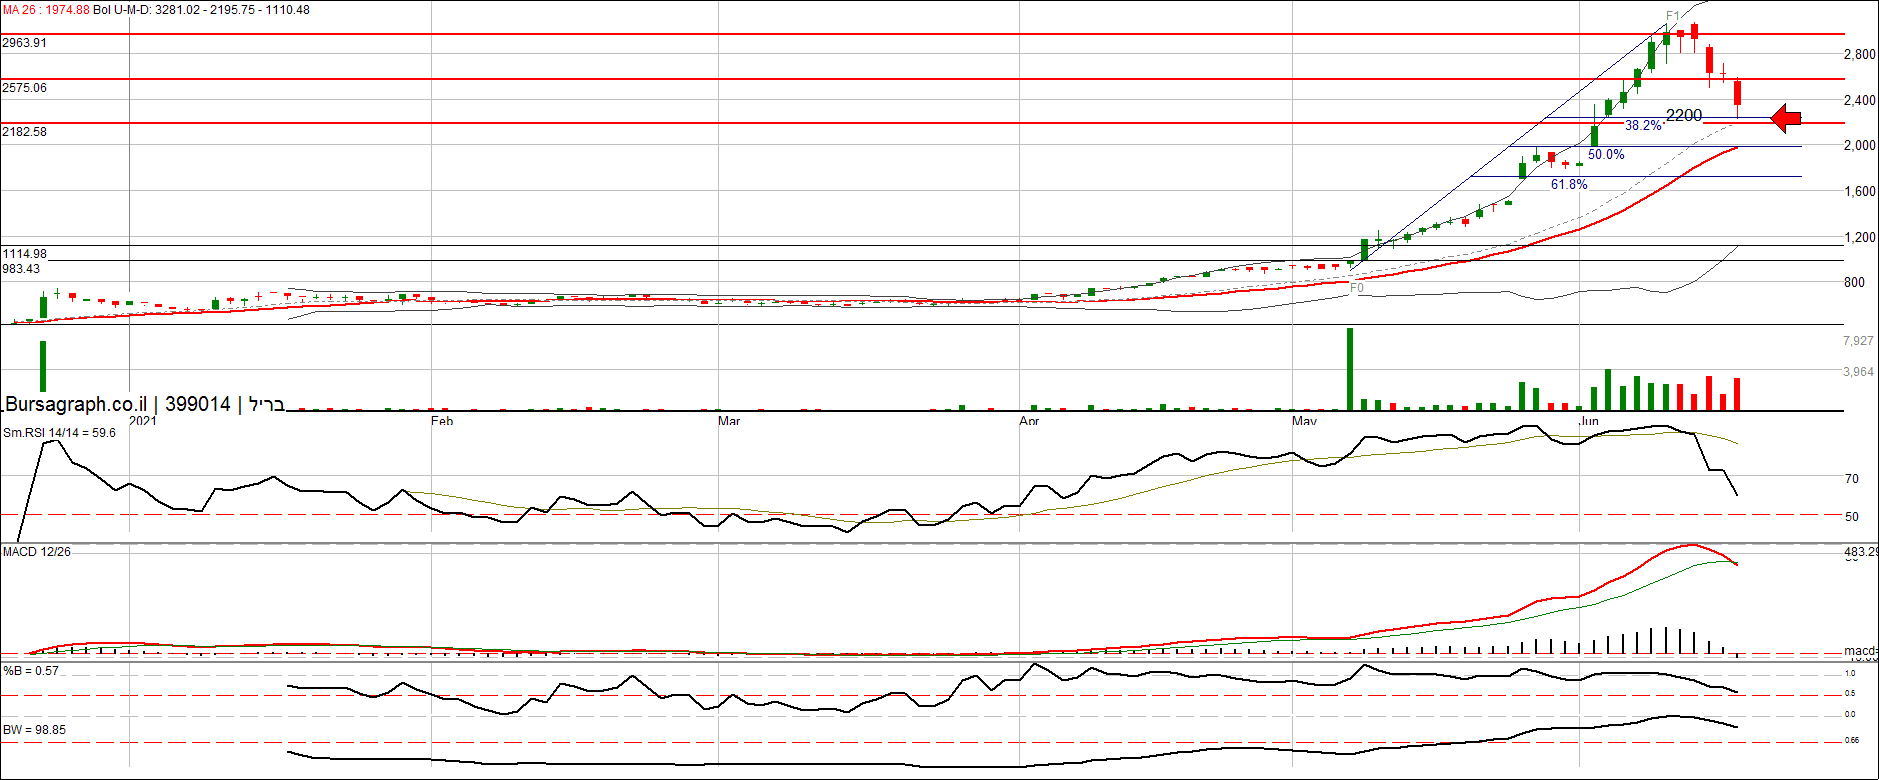The height and width of the screenshot is (780, 1879).
Task: Click the F0 Fibonacci anchor label
Action: pyautogui.click(x=1357, y=288)
